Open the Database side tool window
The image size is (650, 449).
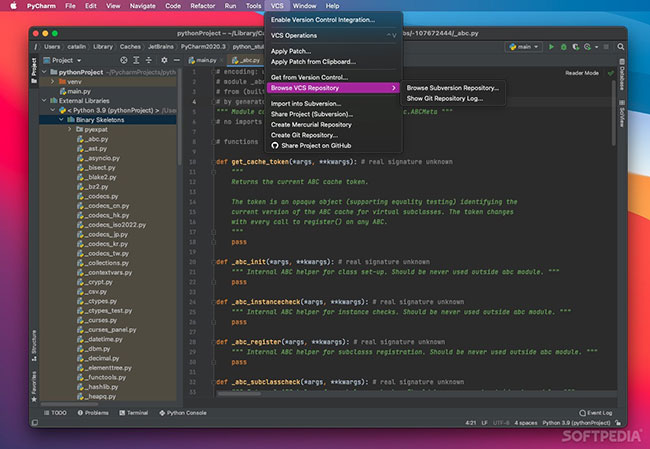pos(622,74)
